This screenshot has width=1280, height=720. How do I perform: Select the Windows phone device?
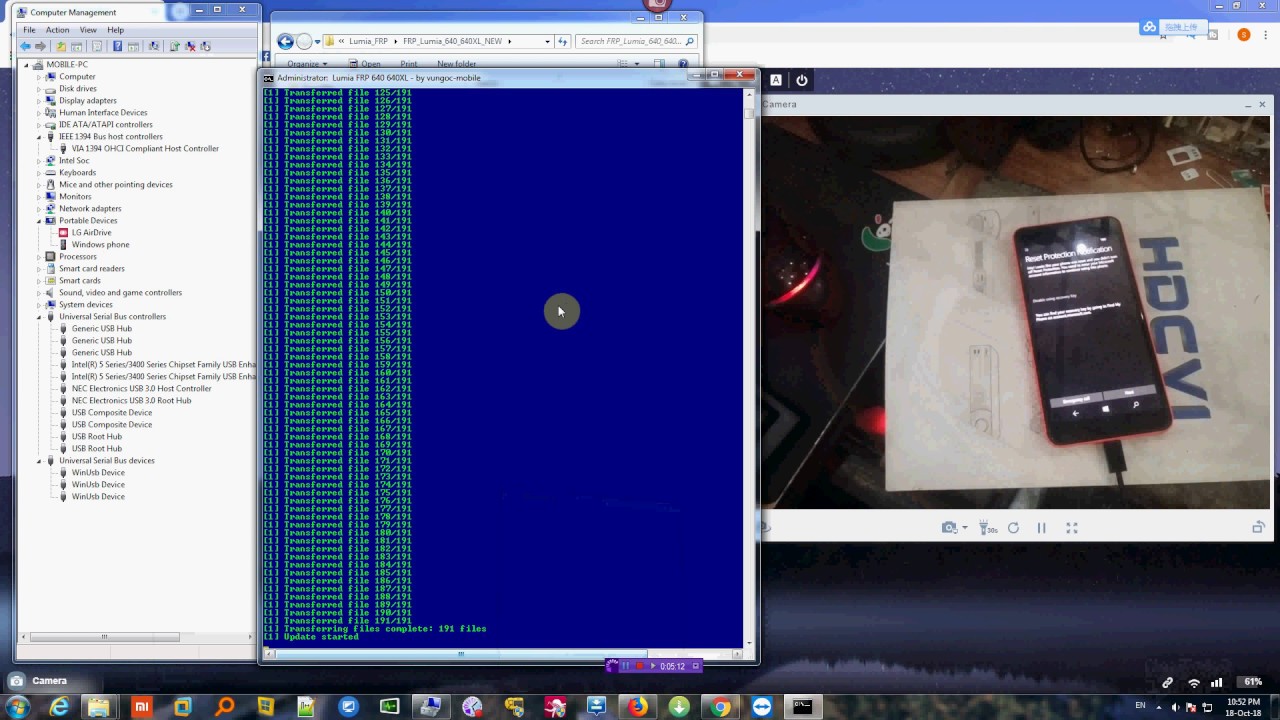pyautogui.click(x=100, y=244)
